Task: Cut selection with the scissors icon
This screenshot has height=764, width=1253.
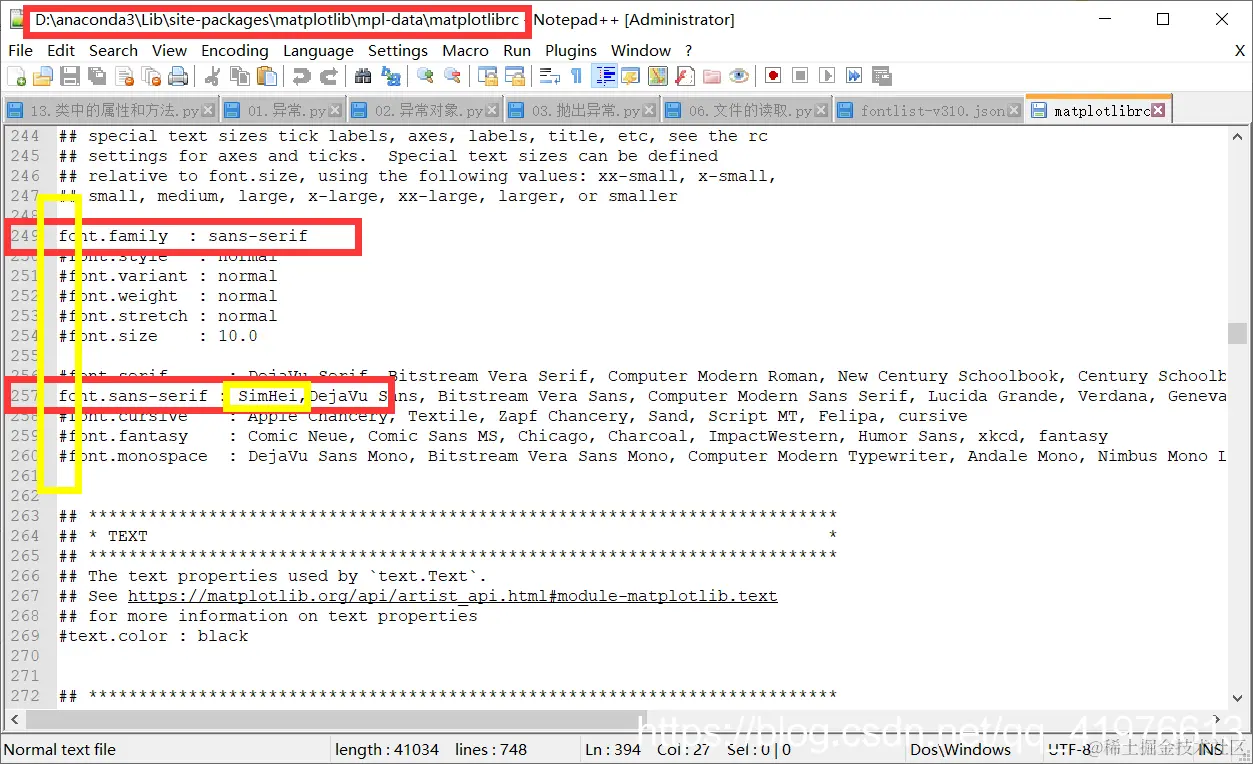Action: [x=212, y=76]
